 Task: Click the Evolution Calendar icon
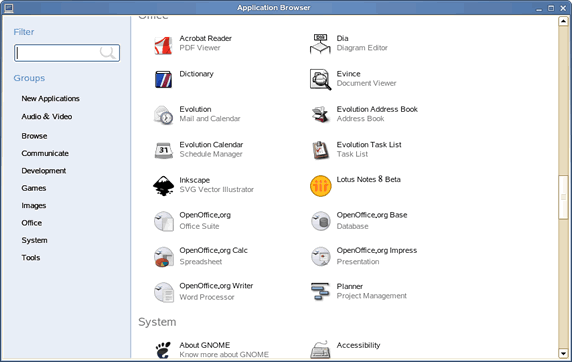point(163,150)
